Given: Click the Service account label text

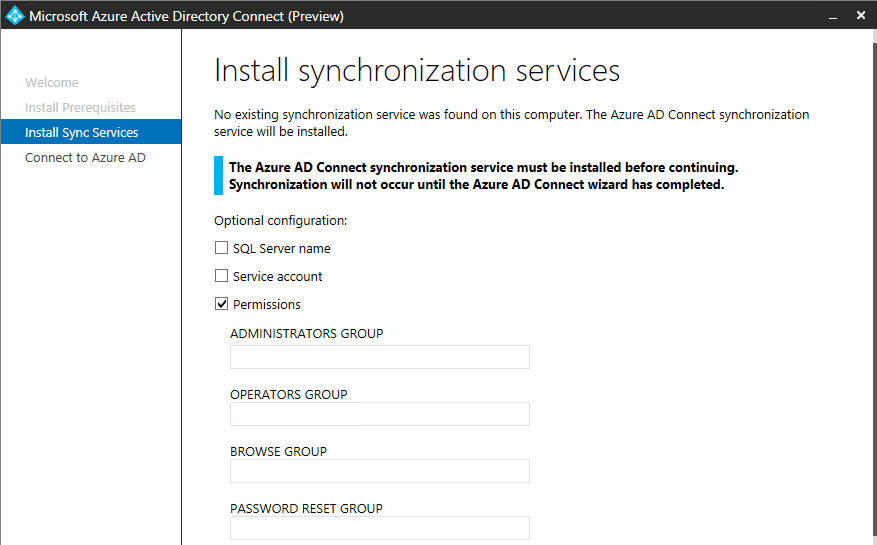Looking at the screenshot, I should [277, 276].
